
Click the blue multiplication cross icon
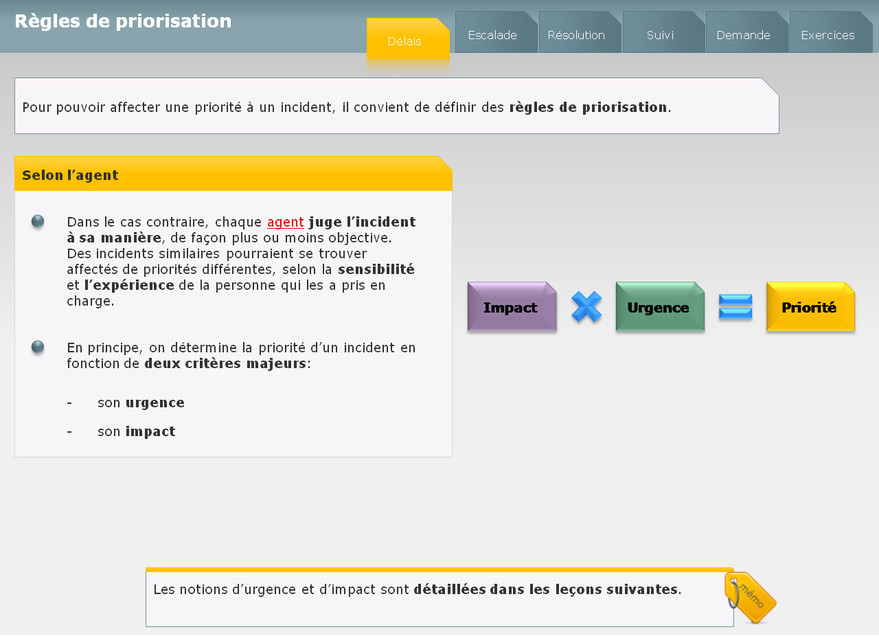point(586,307)
